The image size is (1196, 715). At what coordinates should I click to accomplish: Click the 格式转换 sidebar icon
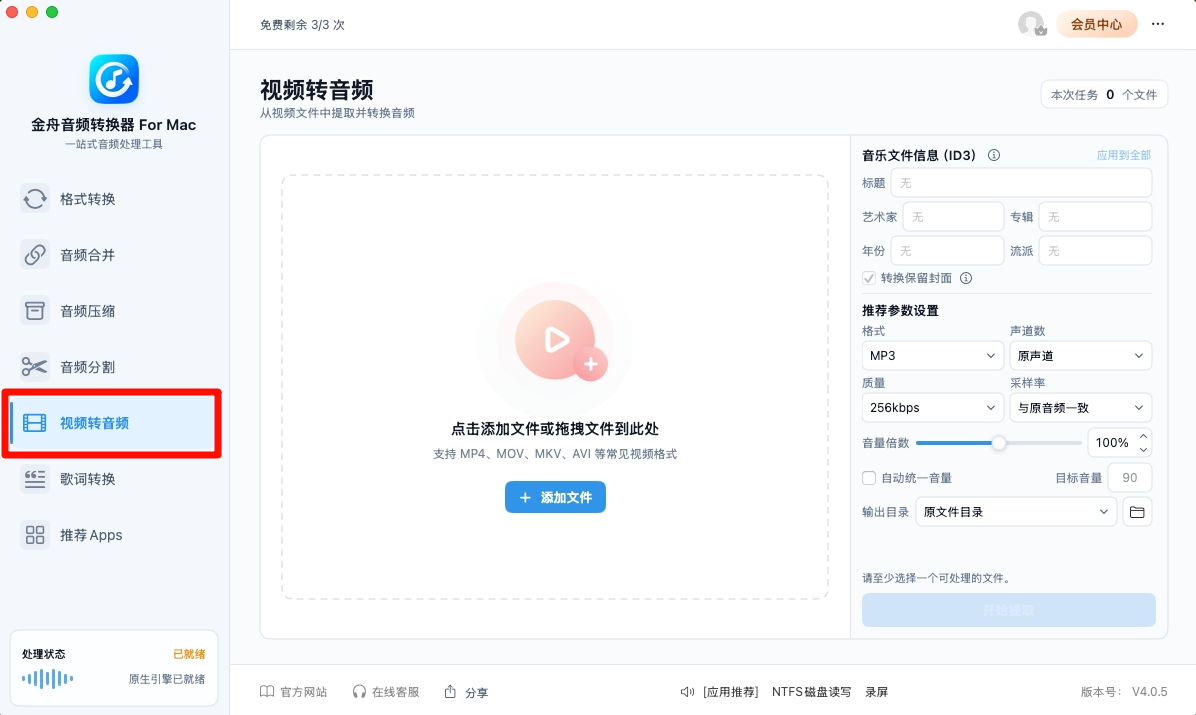click(x=34, y=199)
